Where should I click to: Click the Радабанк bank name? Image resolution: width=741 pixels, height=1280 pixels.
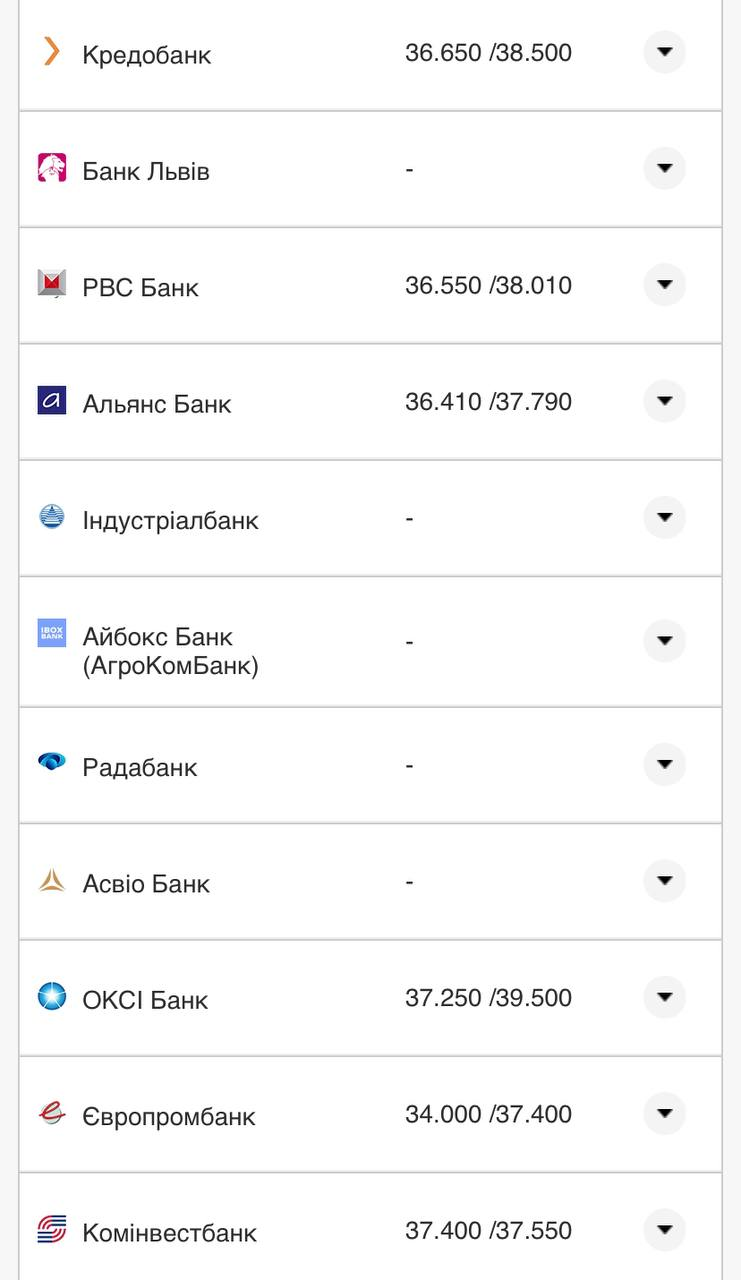tap(140, 767)
